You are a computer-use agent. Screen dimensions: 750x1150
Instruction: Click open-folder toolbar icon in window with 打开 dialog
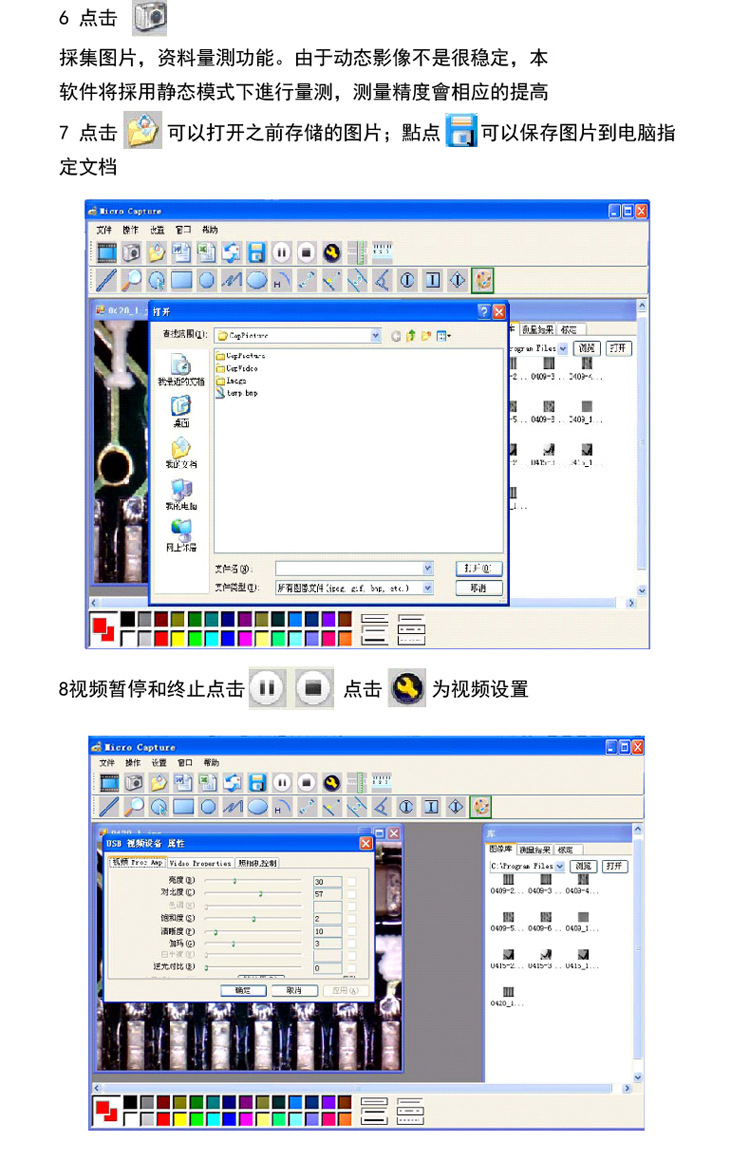pyautogui.click(x=157, y=253)
